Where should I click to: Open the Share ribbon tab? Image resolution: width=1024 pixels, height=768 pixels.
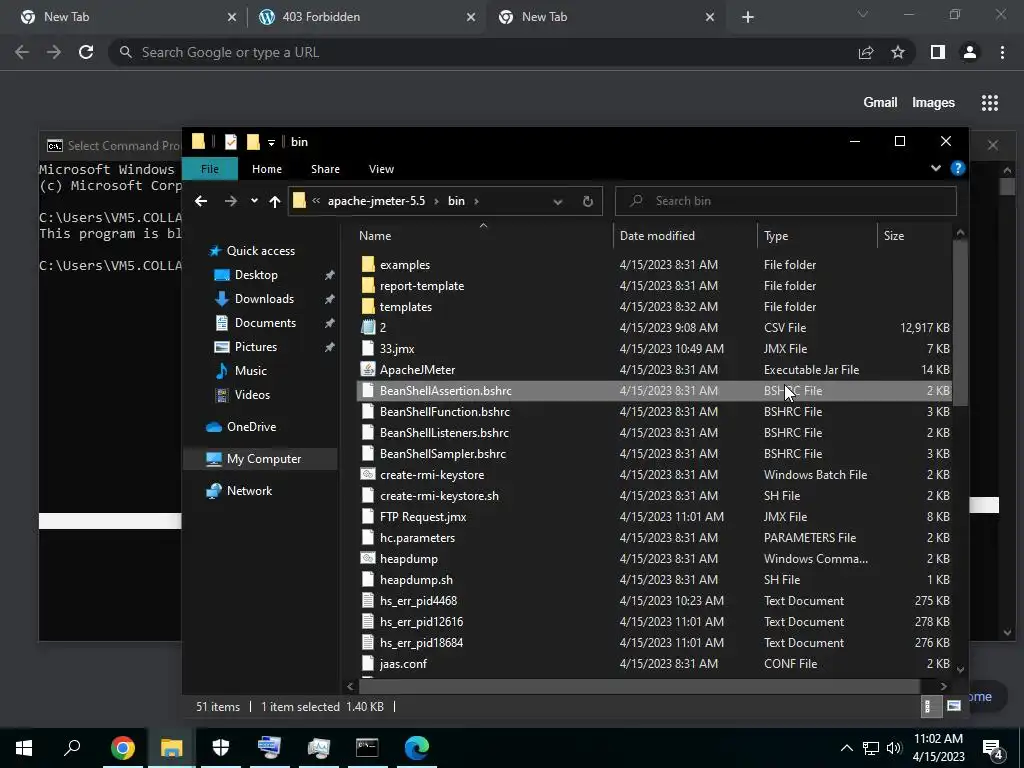click(325, 169)
